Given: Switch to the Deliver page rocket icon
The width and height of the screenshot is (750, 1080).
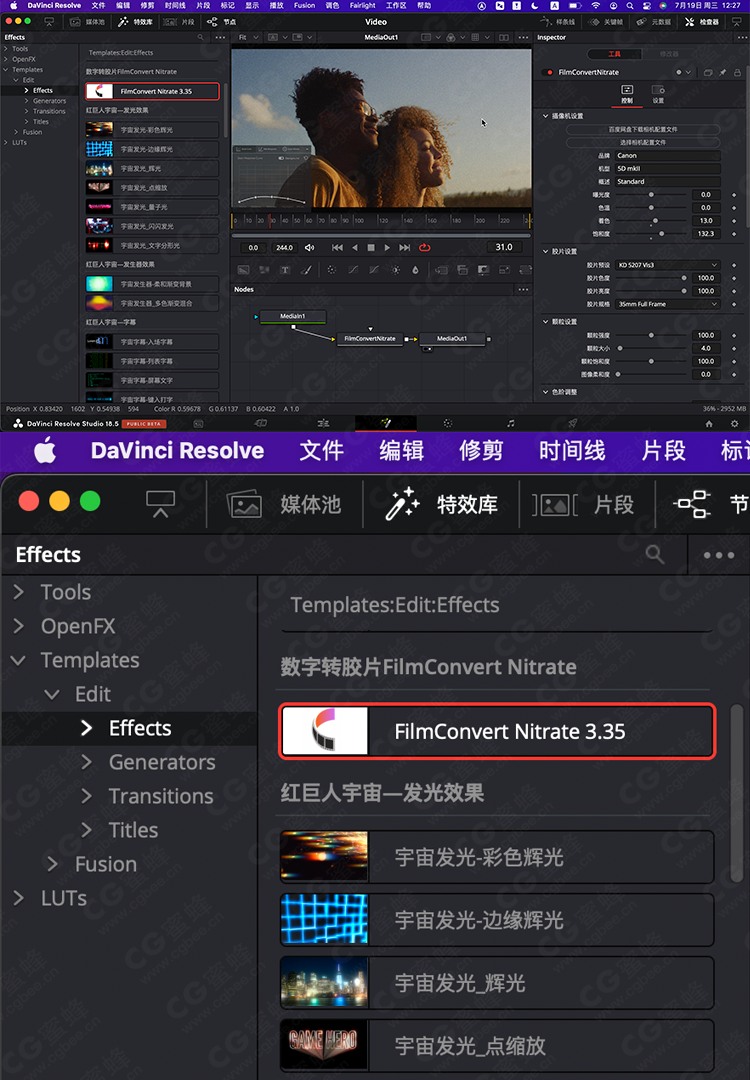Looking at the screenshot, I should point(572,424).
